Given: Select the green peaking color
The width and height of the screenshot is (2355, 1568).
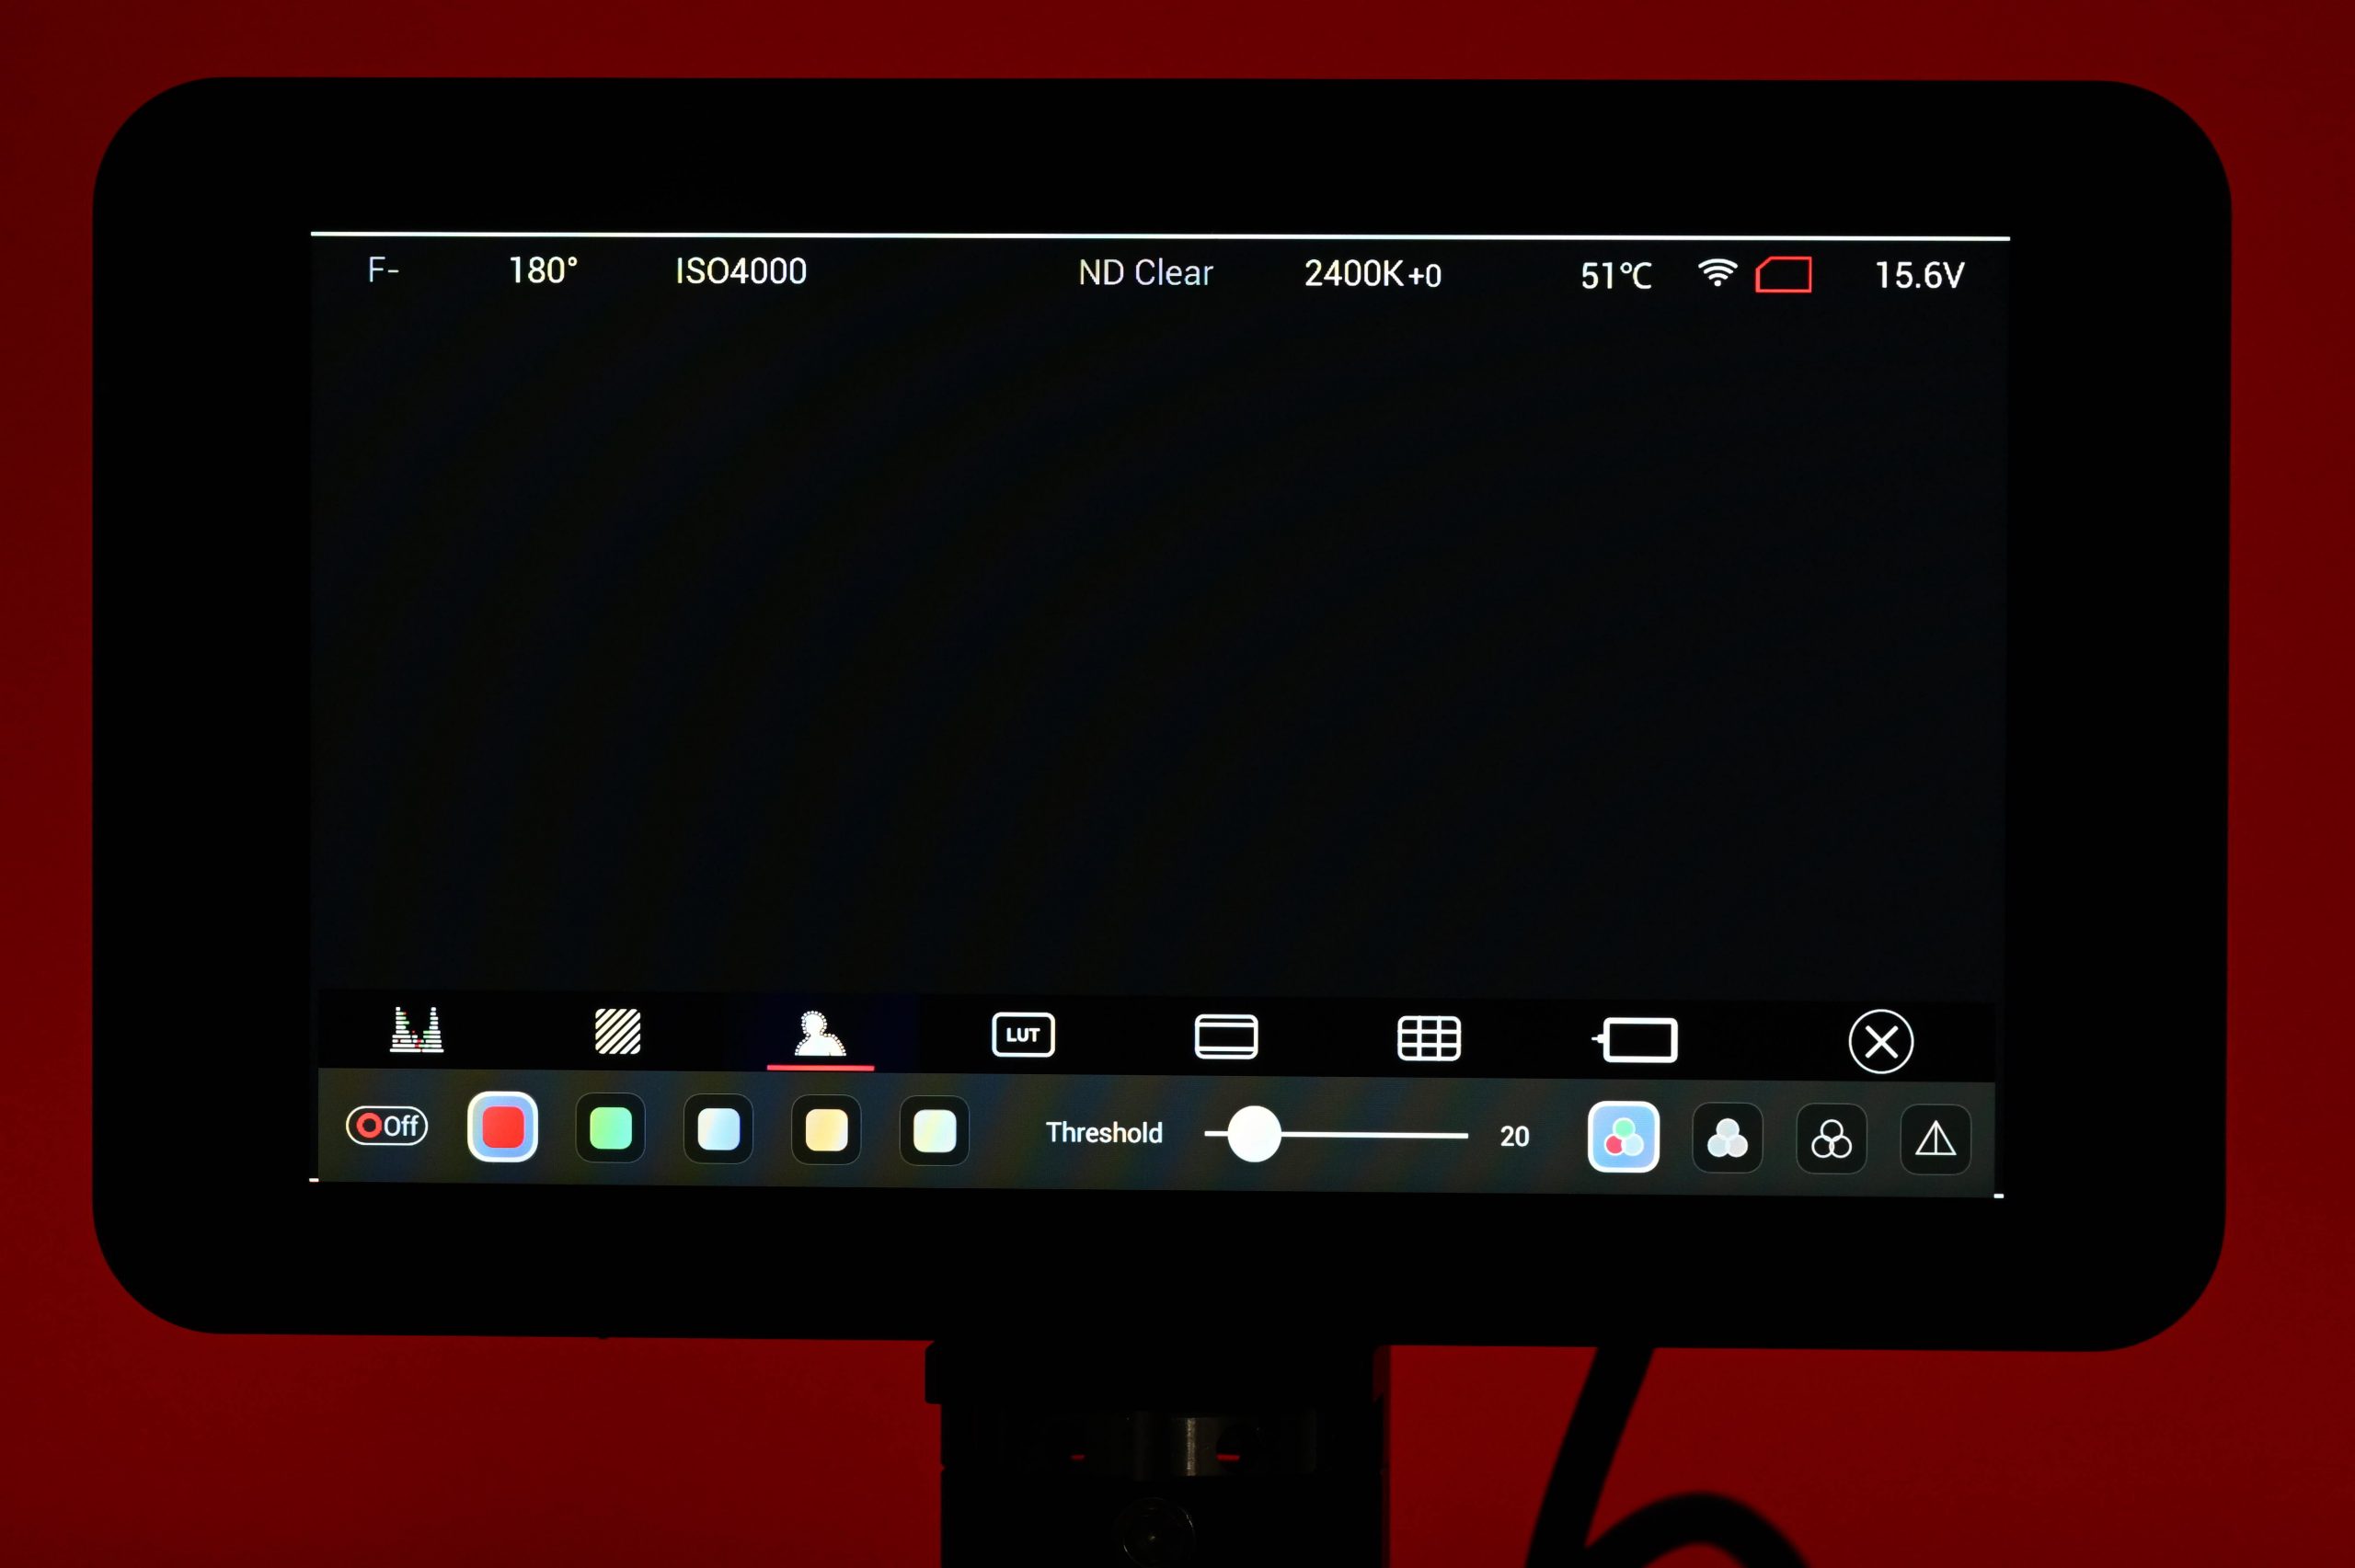Looking at the screenshot, I should click(610, 1129).
